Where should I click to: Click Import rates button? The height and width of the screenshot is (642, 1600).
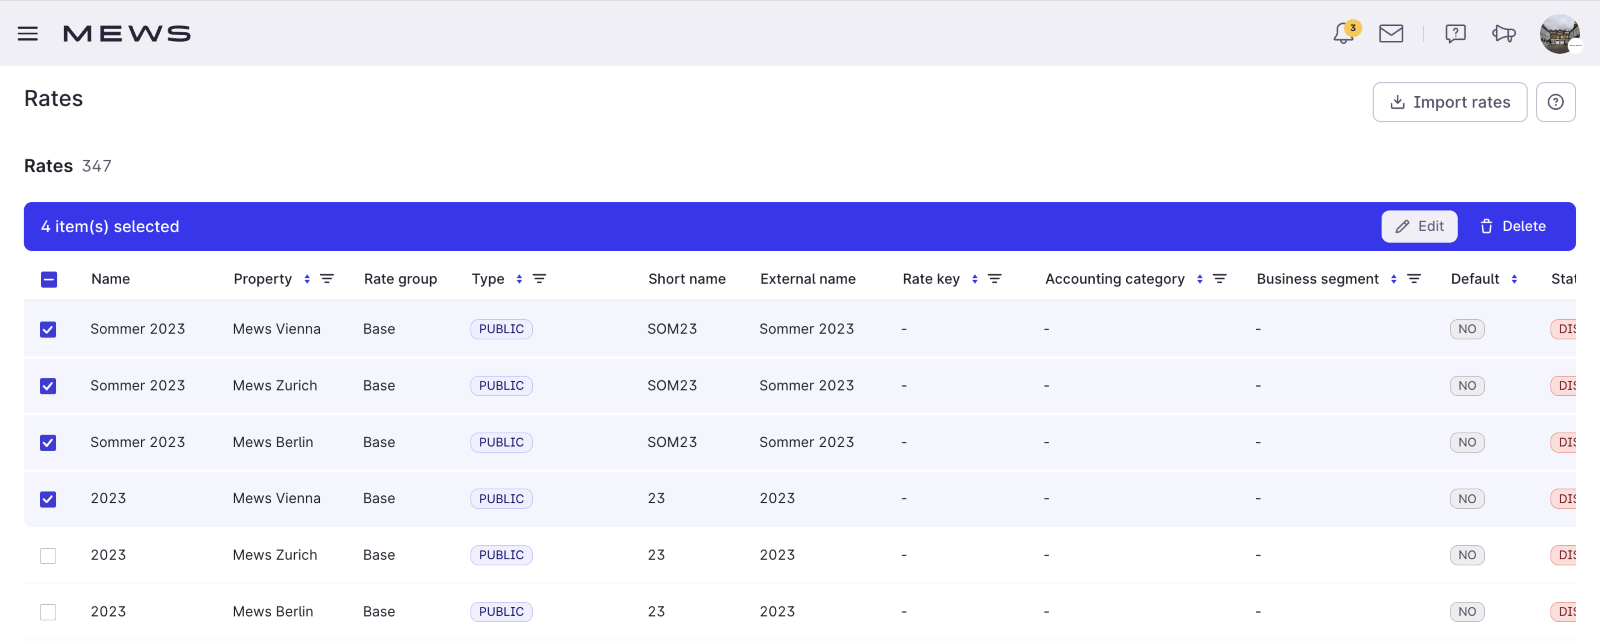1450,102
